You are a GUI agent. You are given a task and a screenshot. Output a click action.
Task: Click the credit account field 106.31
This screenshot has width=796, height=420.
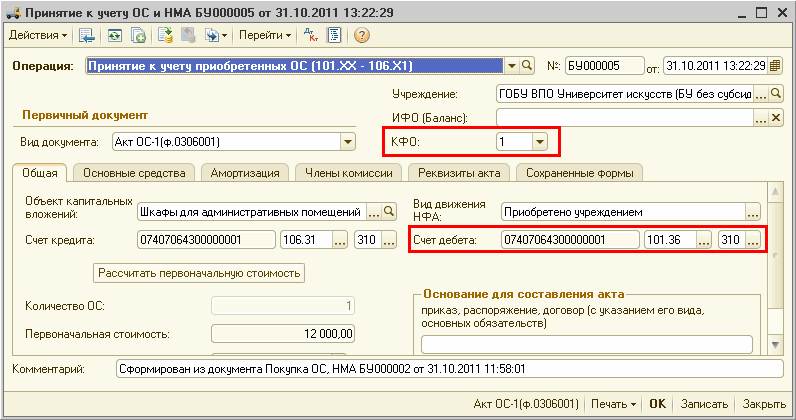[x=307, y=240]
